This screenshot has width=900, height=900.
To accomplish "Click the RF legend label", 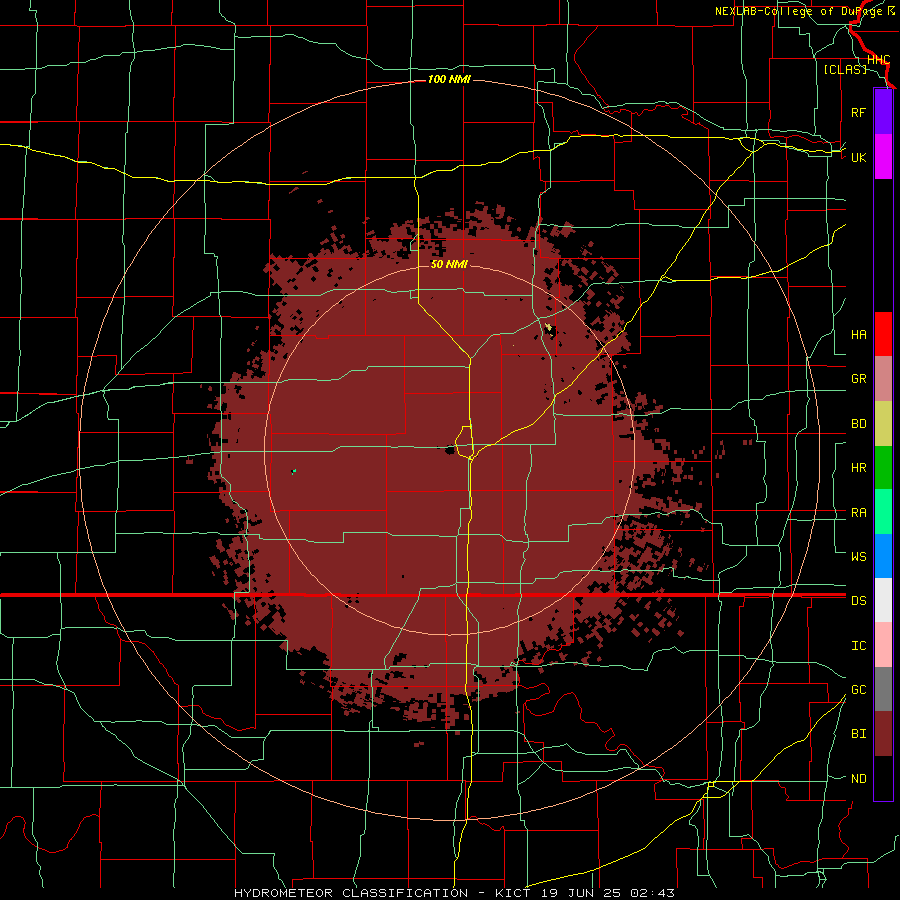I will 858,112.
